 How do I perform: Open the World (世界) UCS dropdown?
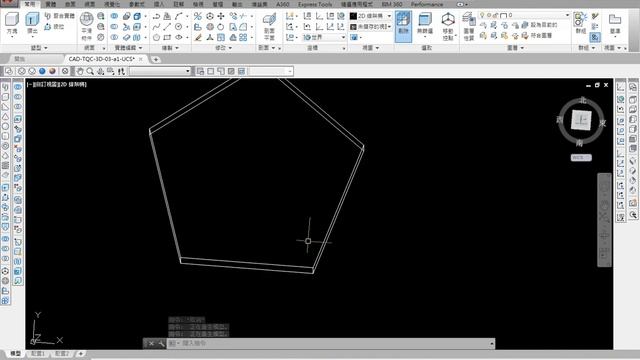(324, 37)
